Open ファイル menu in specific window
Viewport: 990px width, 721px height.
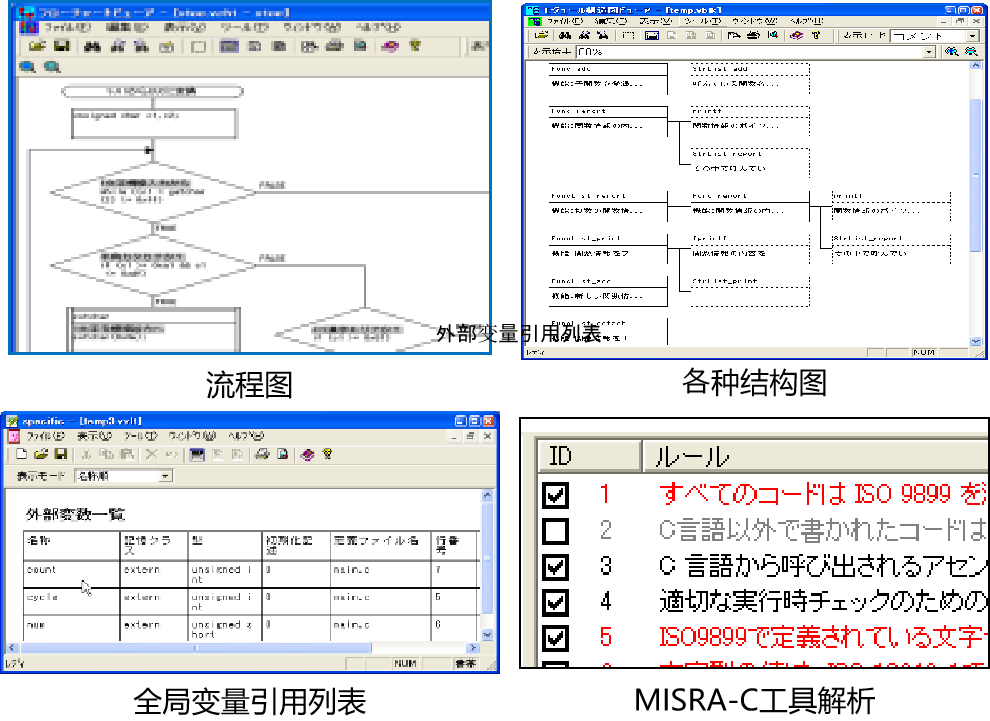(45, 436)
